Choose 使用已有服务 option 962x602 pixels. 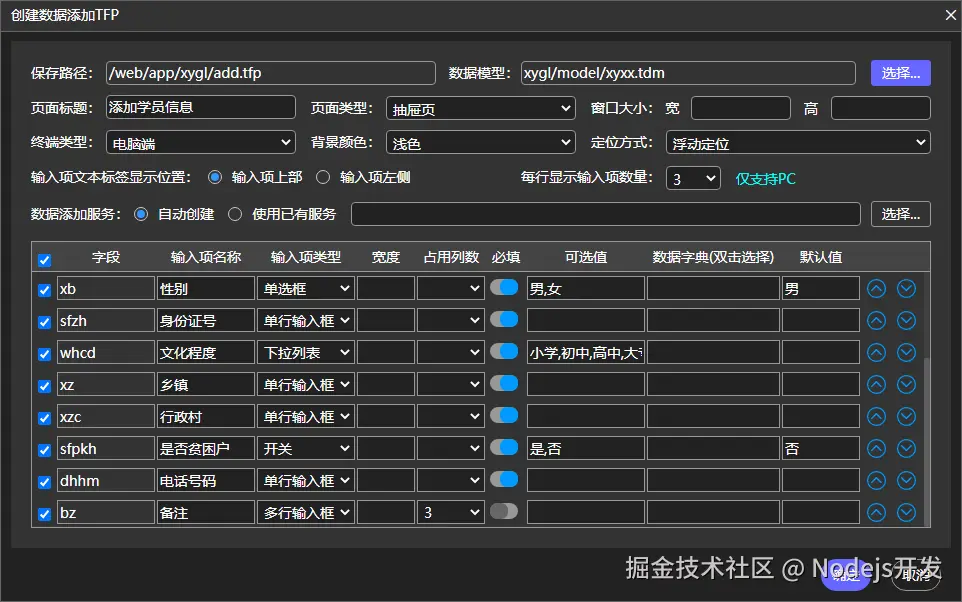point(235,214)
